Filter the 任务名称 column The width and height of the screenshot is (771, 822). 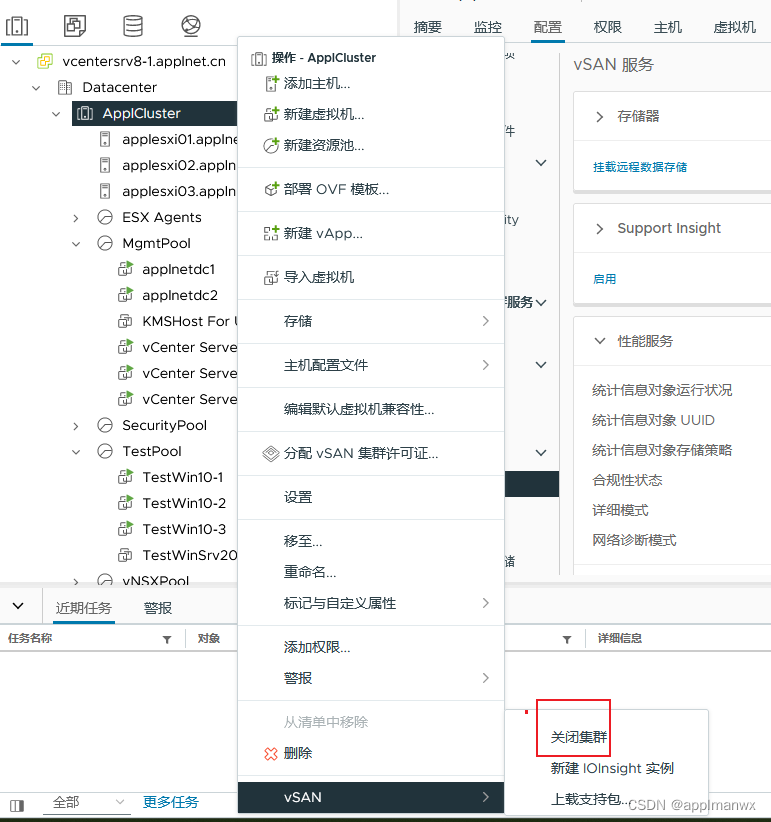click(x=167, y=639)
